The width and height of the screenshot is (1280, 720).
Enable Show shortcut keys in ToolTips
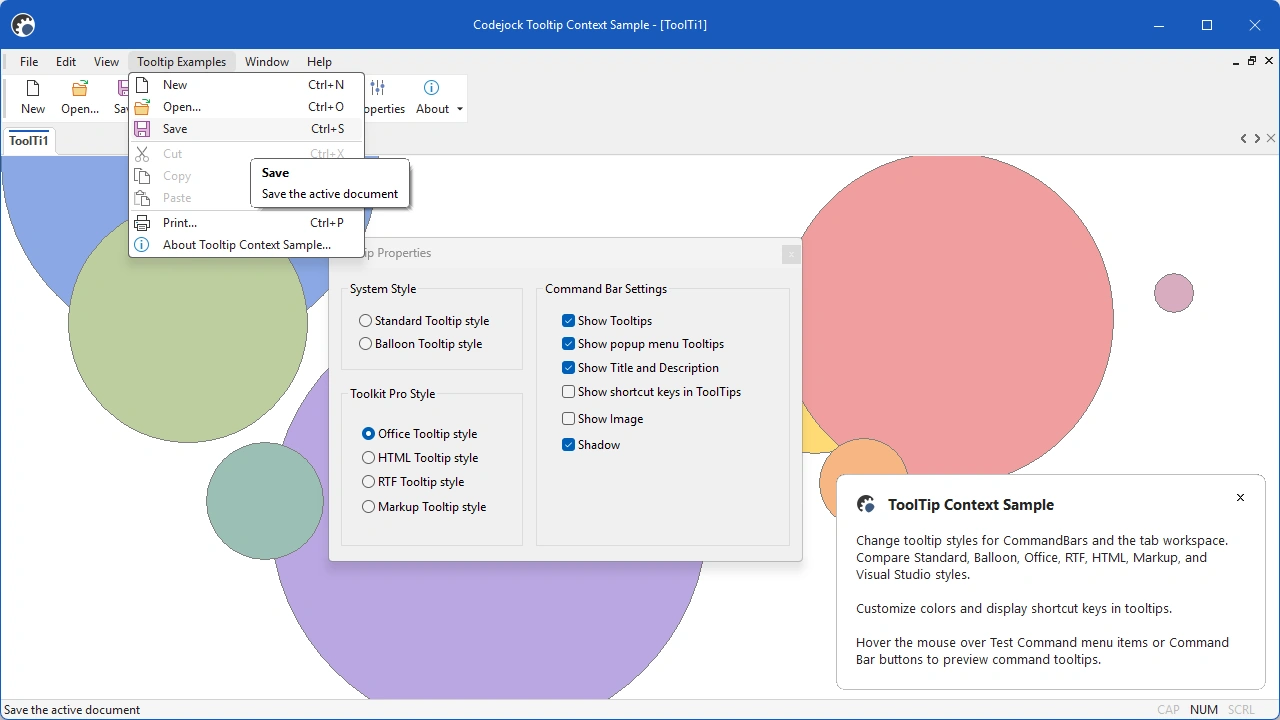651,392
